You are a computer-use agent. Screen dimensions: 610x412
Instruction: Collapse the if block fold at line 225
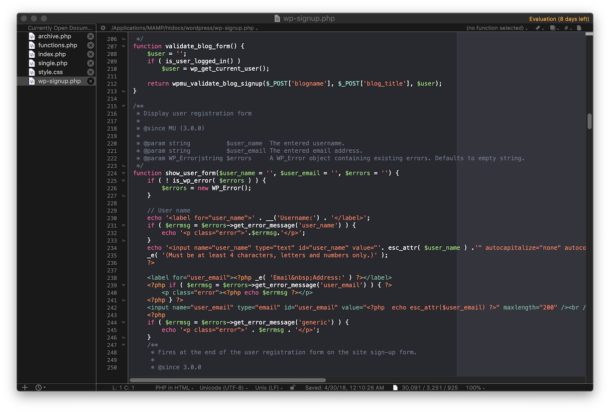pyautogui.click(x=124, y=181)
